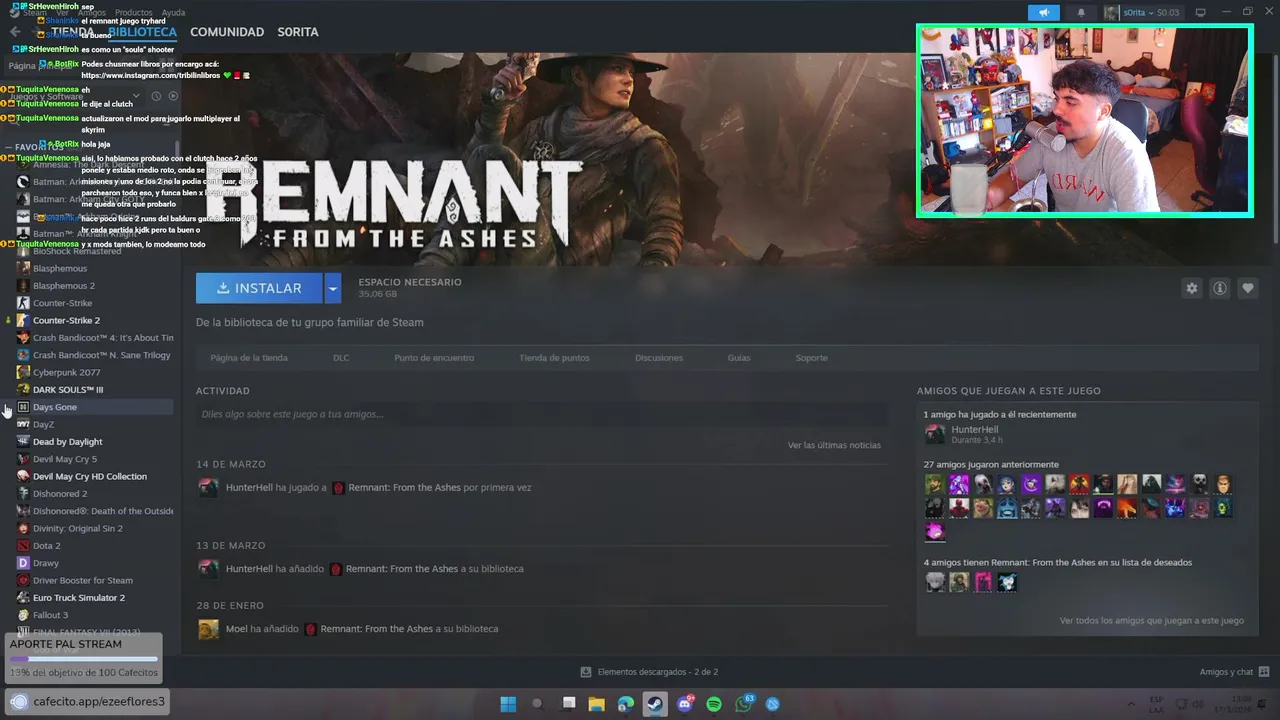Select Cyberpunk 2077 in library list

[x=94, y=372]
